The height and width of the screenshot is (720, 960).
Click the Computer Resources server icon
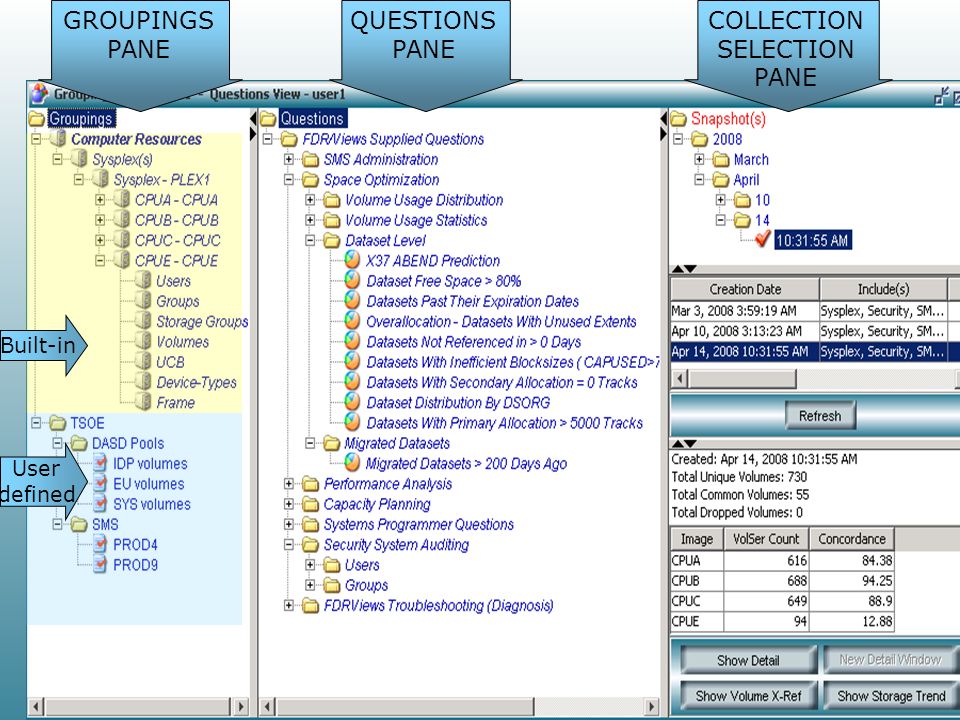tap(59, 138)
